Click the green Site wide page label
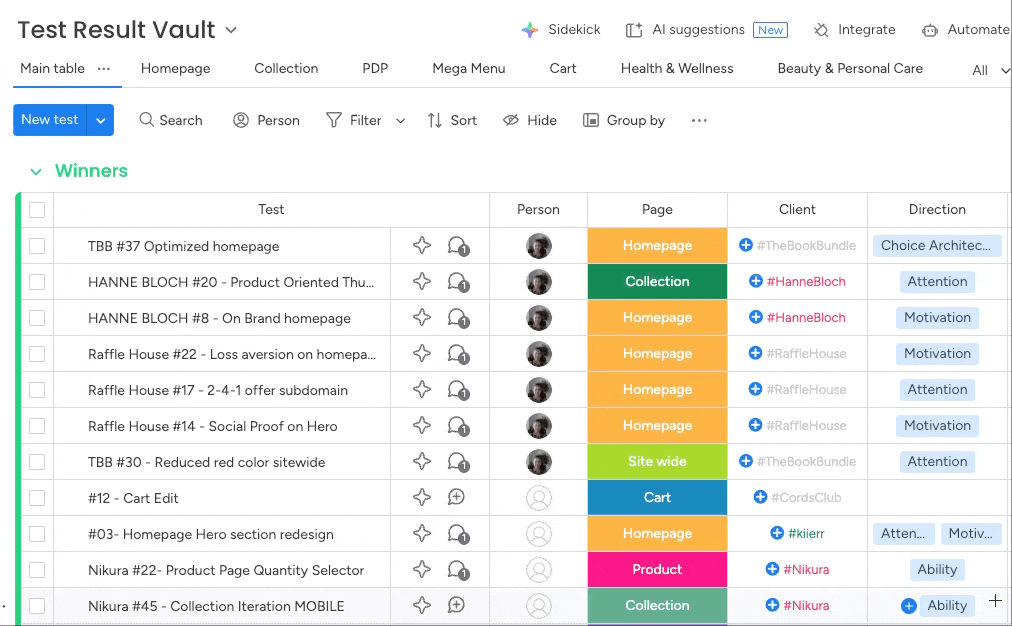Screen dimensions: 1012x626 (x=657, y=462)
